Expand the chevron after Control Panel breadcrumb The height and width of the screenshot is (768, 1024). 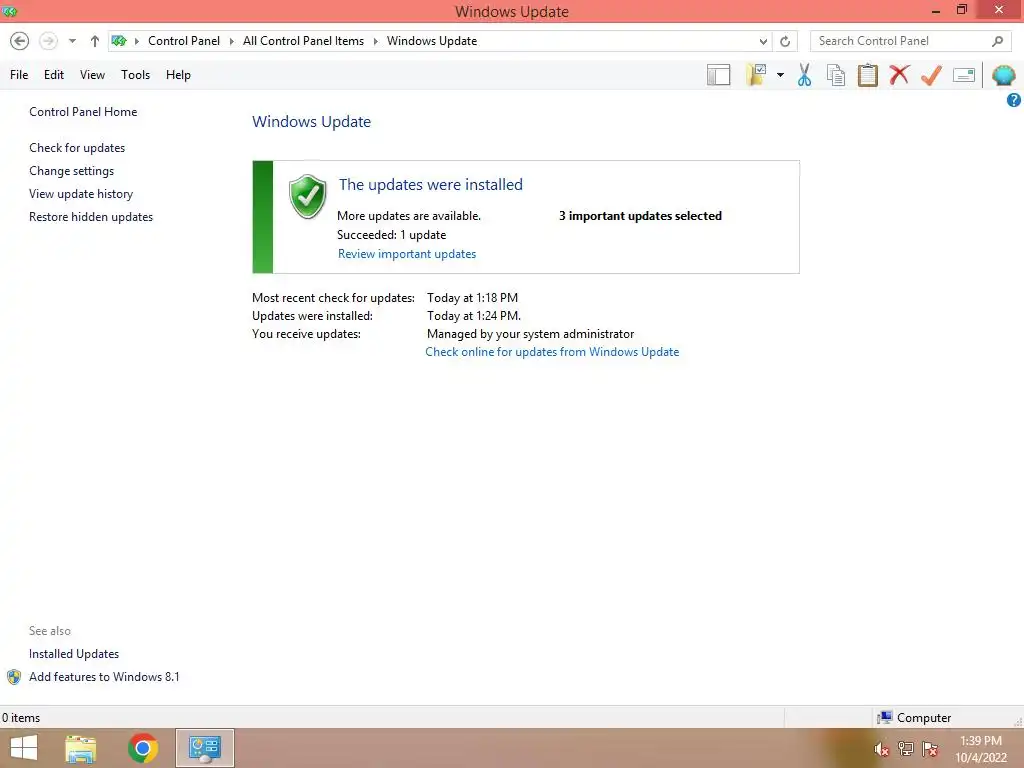(x=231, y=41)
